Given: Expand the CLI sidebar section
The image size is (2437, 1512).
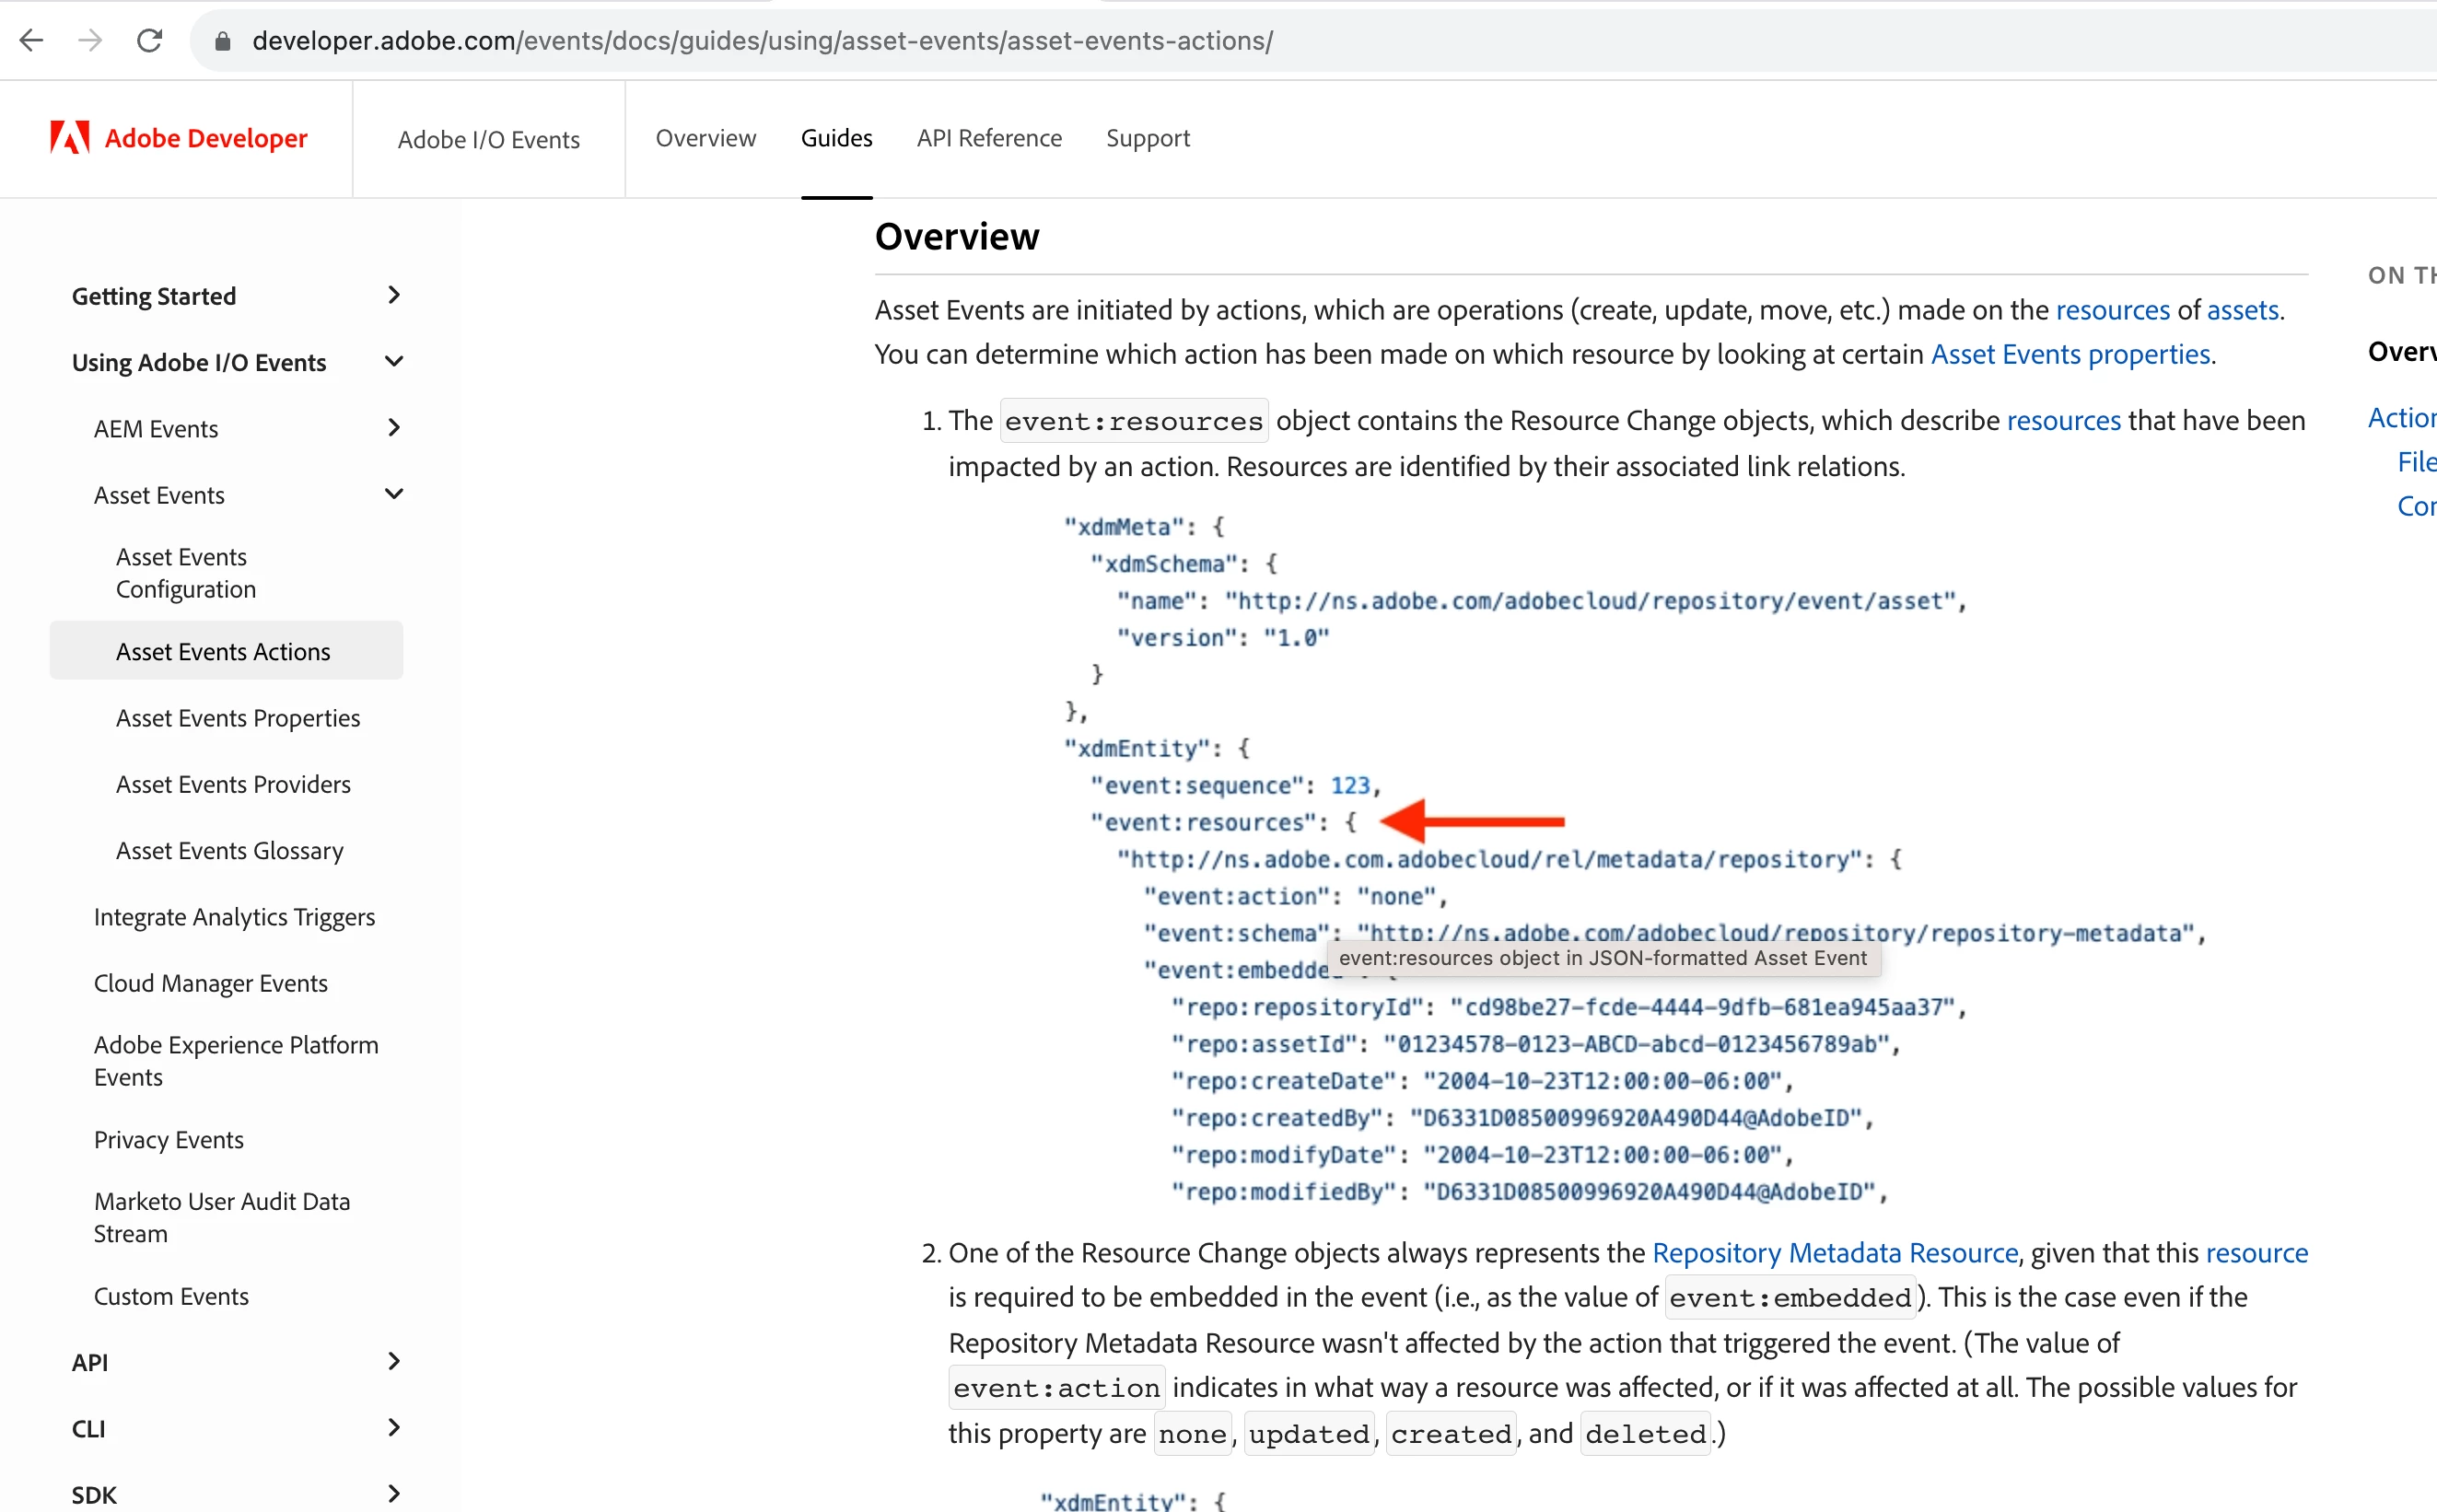Looking at the screenshot, I should coord(393,1427).
